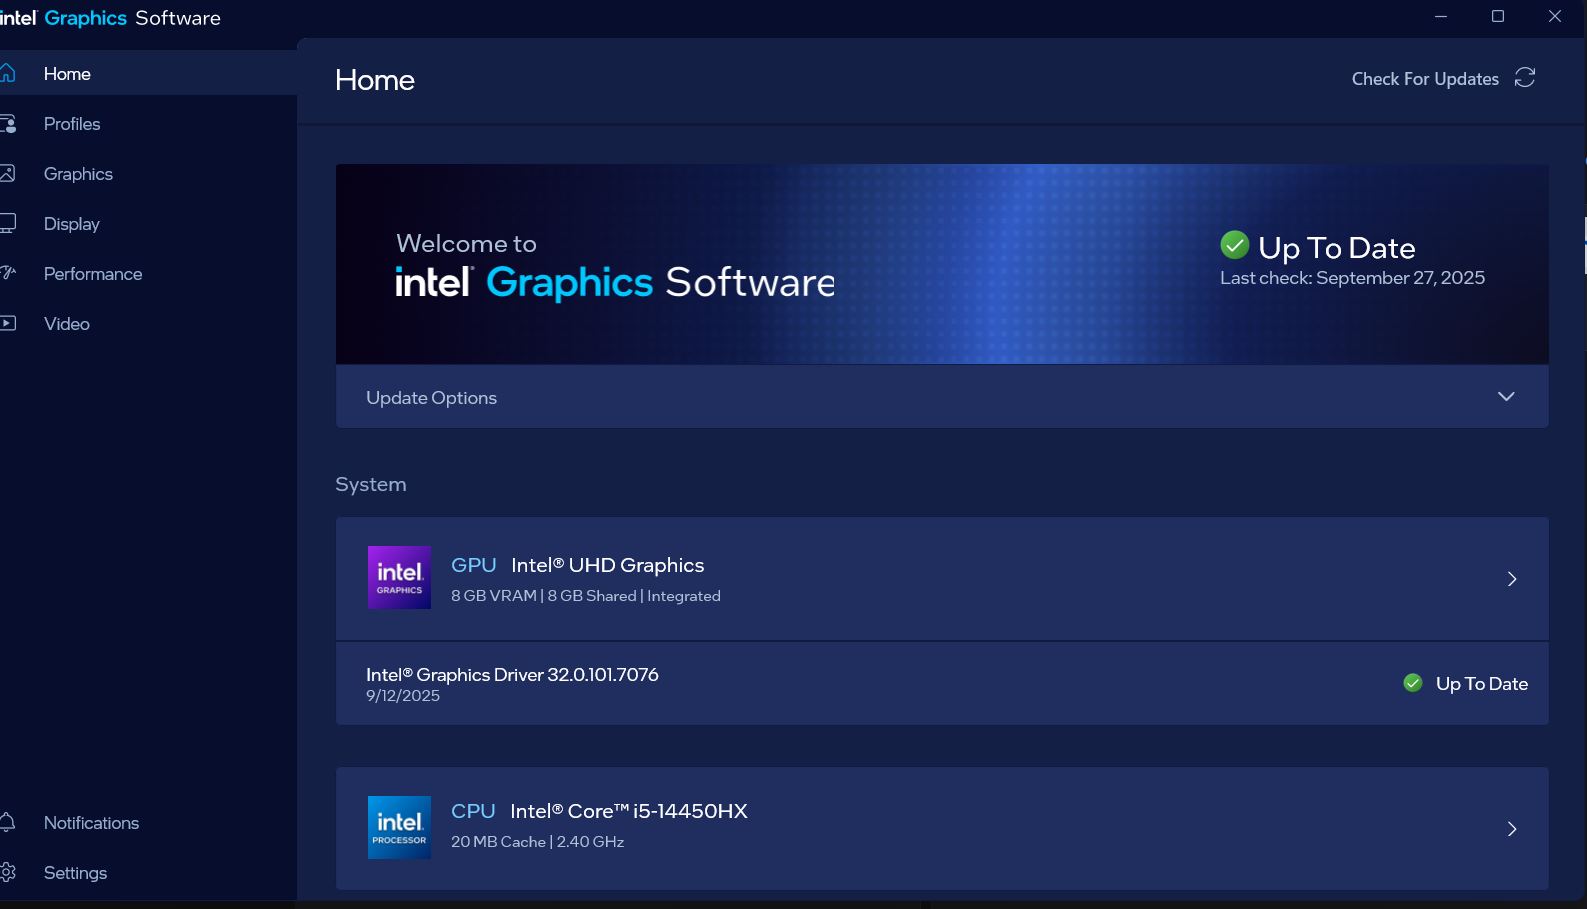This screenshot has height=909, width=1587.
Task: Click the refresh icon beside Check For Updates
Action: [x=1525, y=78]
